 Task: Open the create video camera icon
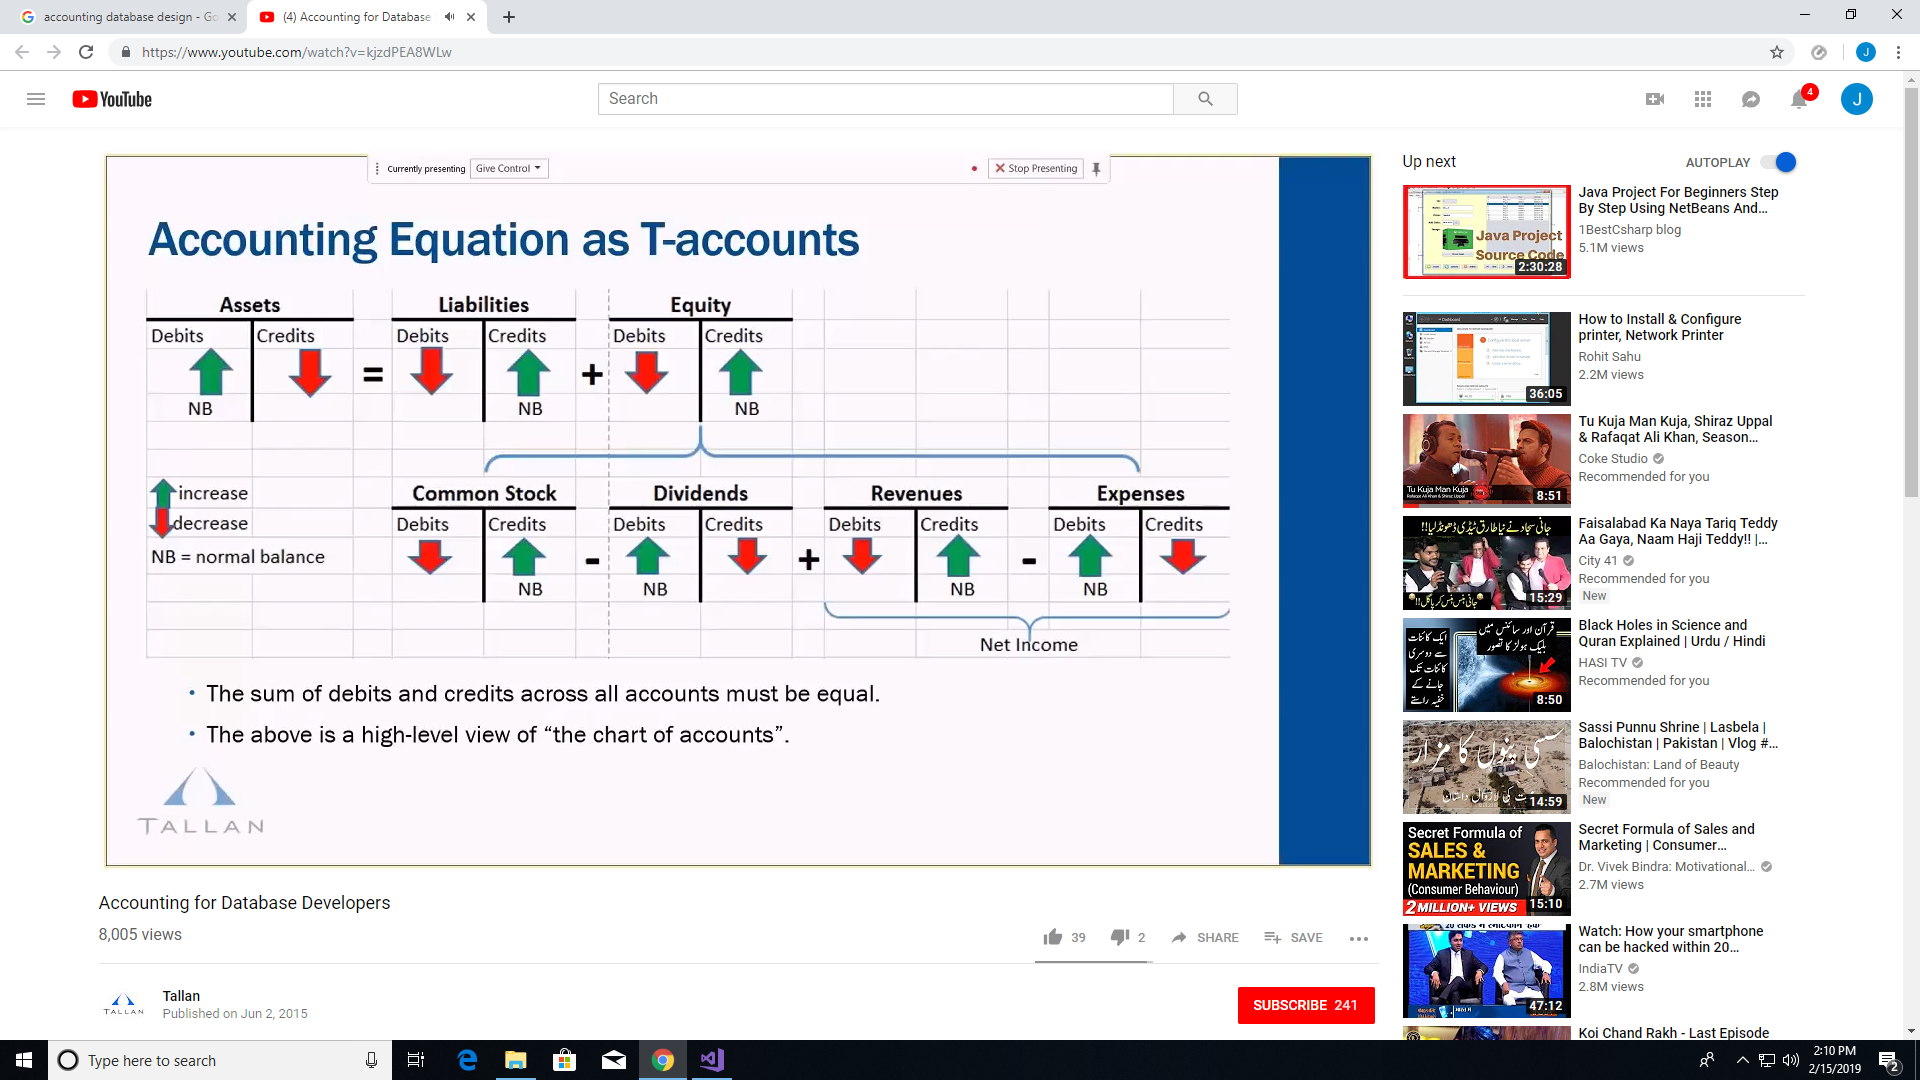coord(1655,99)
